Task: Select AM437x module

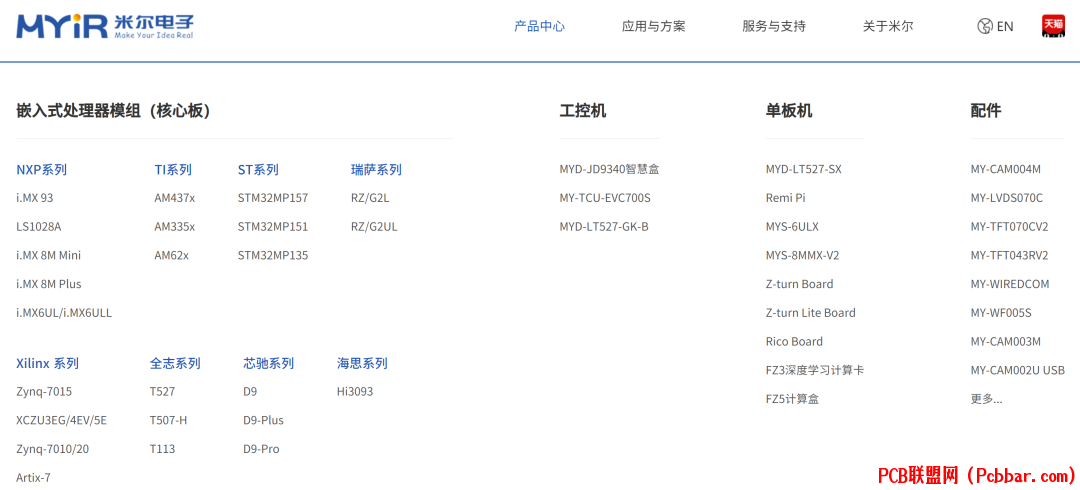Action: (x=175, y=198)
